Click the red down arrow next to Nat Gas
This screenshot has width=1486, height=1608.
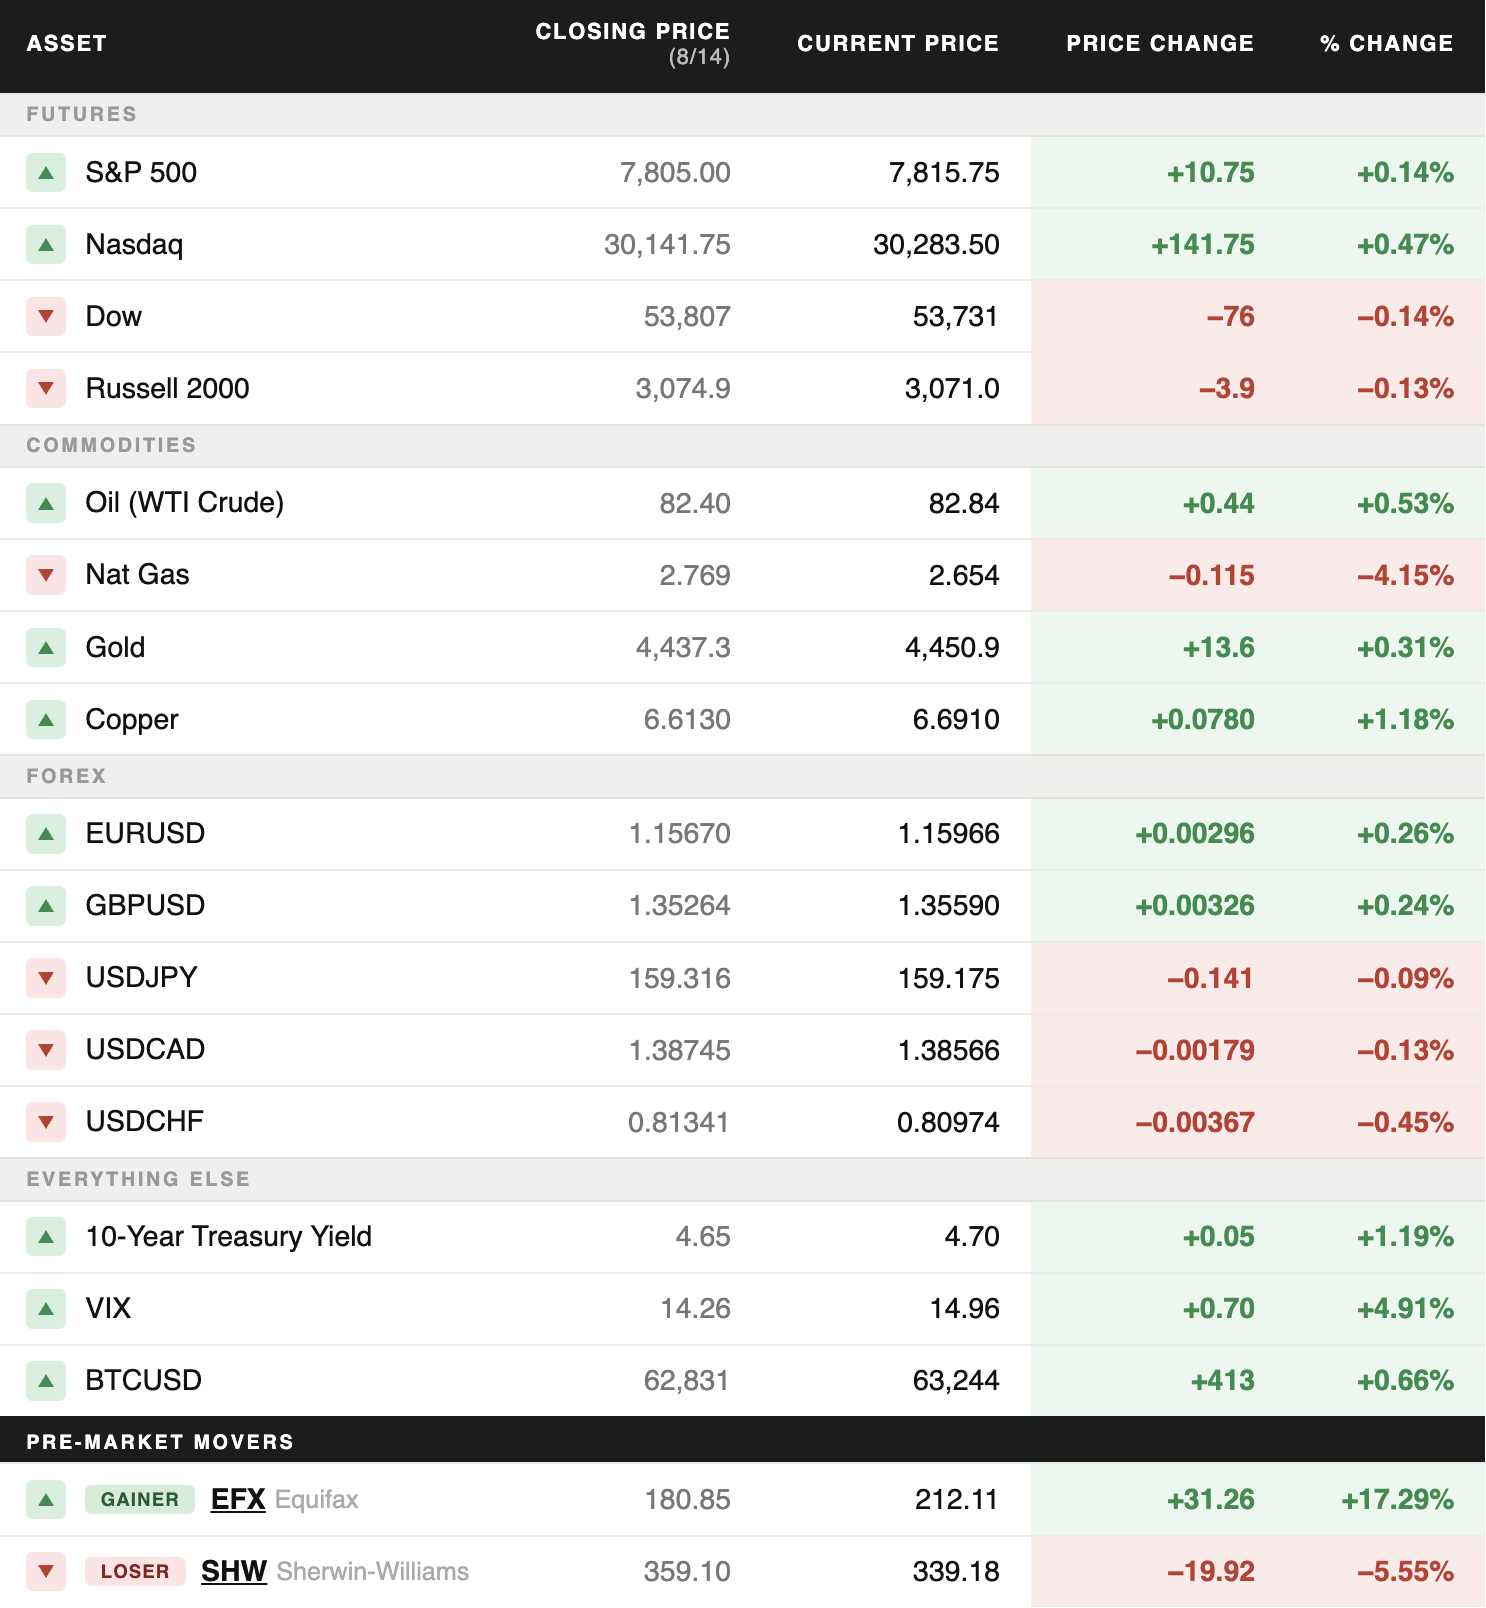(46, 575)
